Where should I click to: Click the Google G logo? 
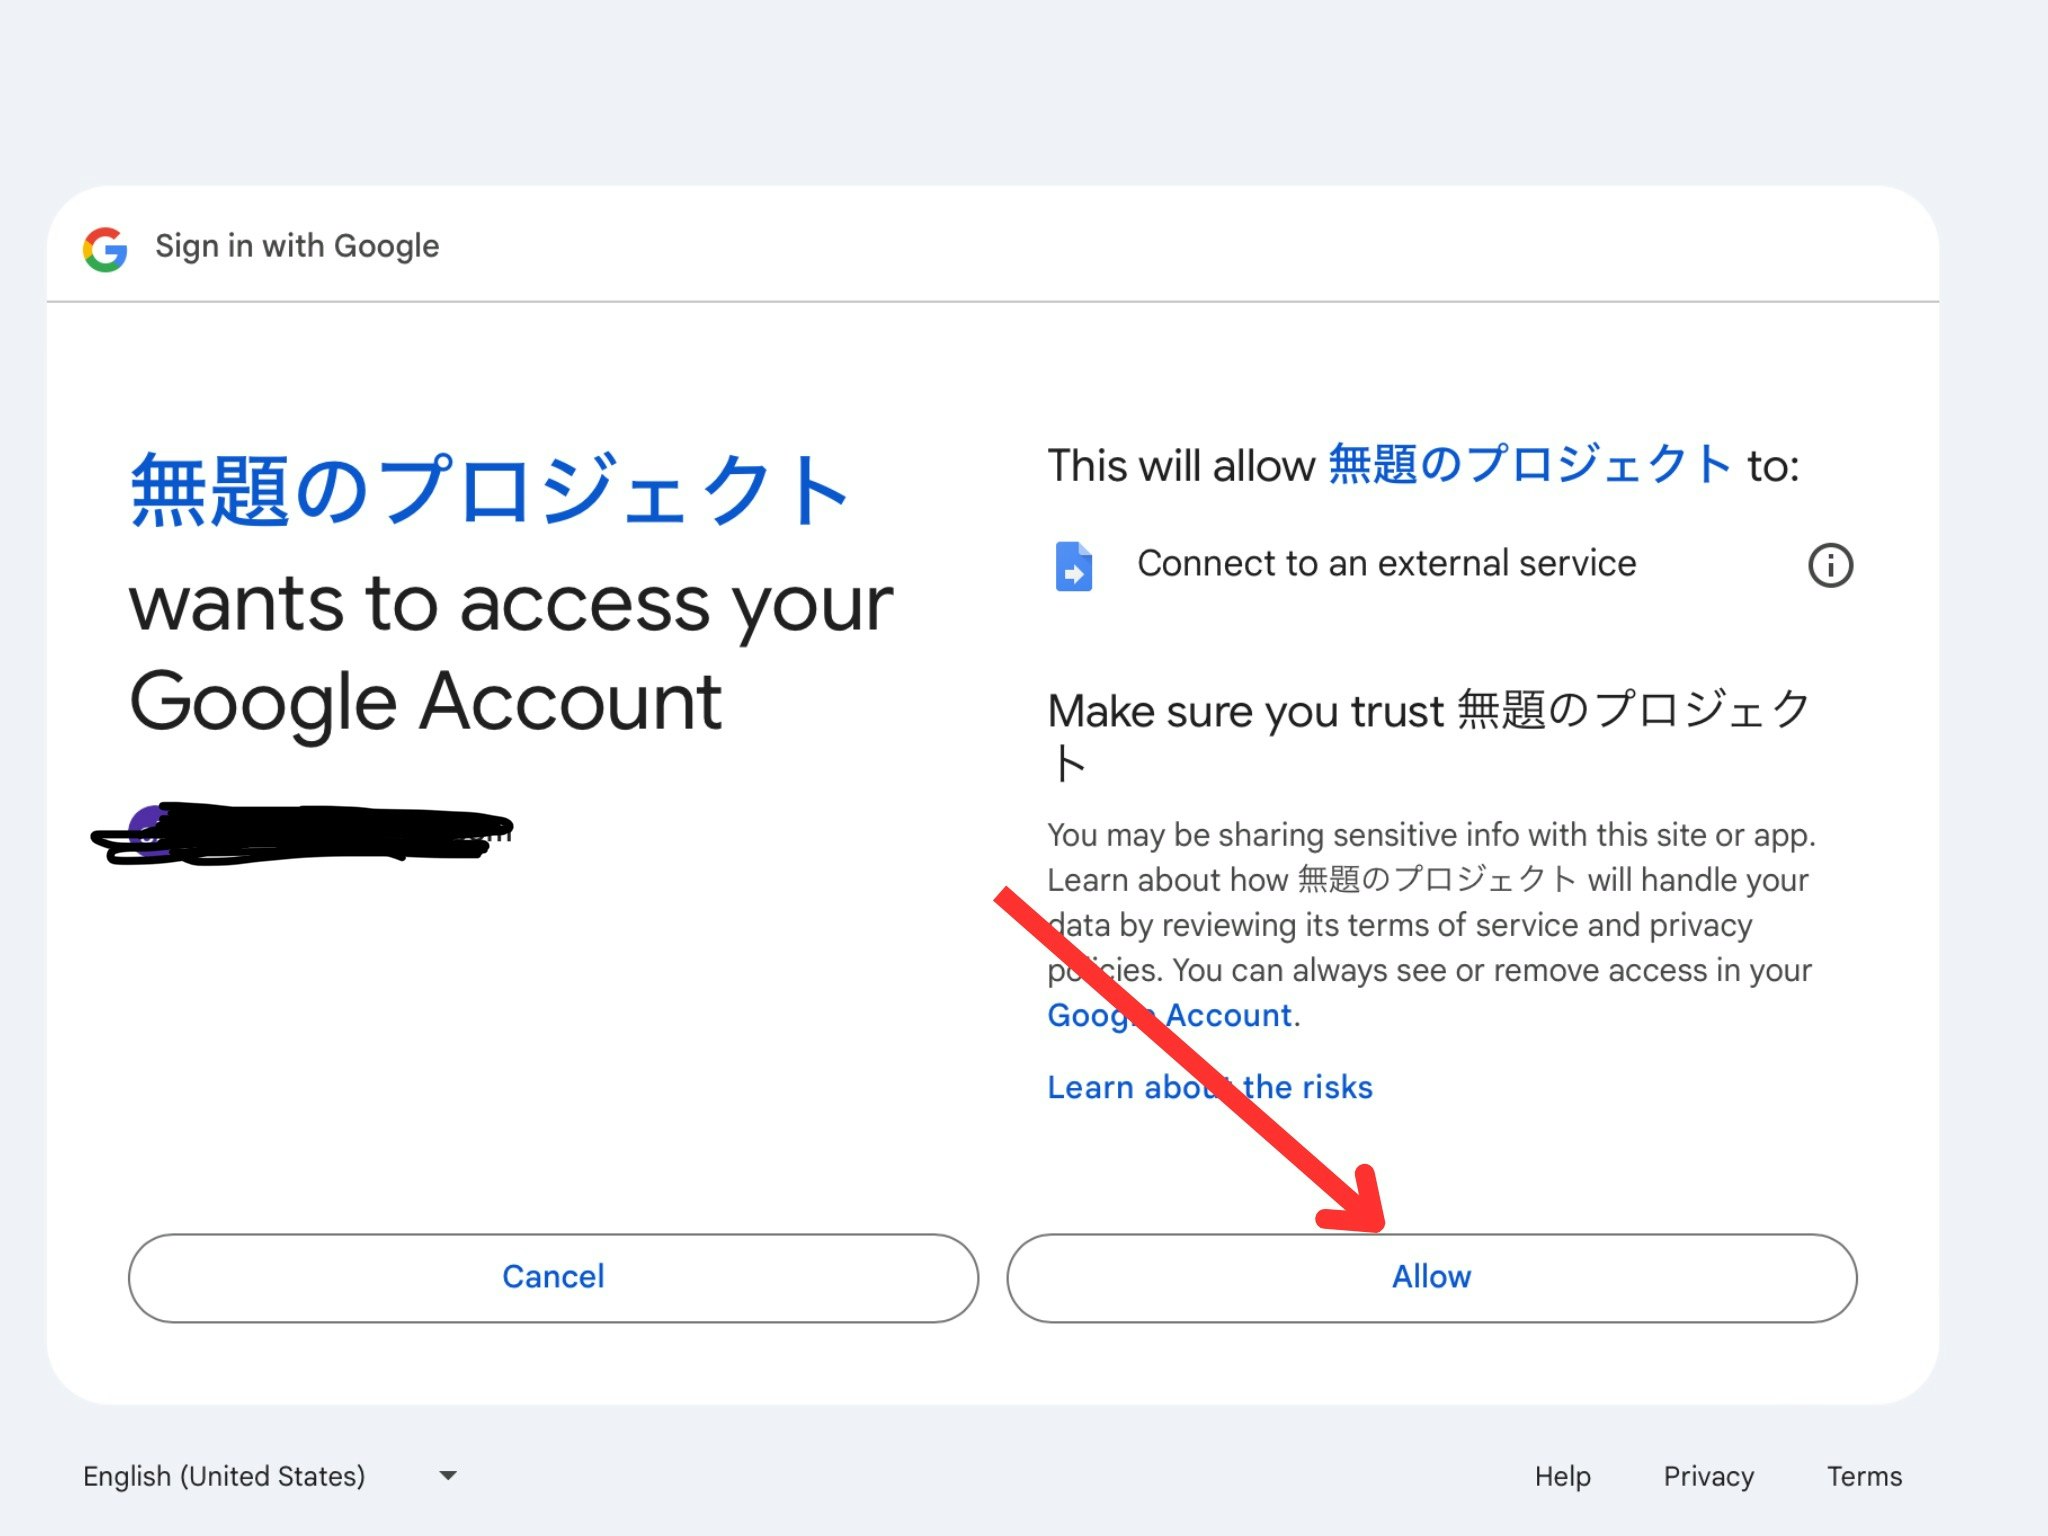(105, 249)
